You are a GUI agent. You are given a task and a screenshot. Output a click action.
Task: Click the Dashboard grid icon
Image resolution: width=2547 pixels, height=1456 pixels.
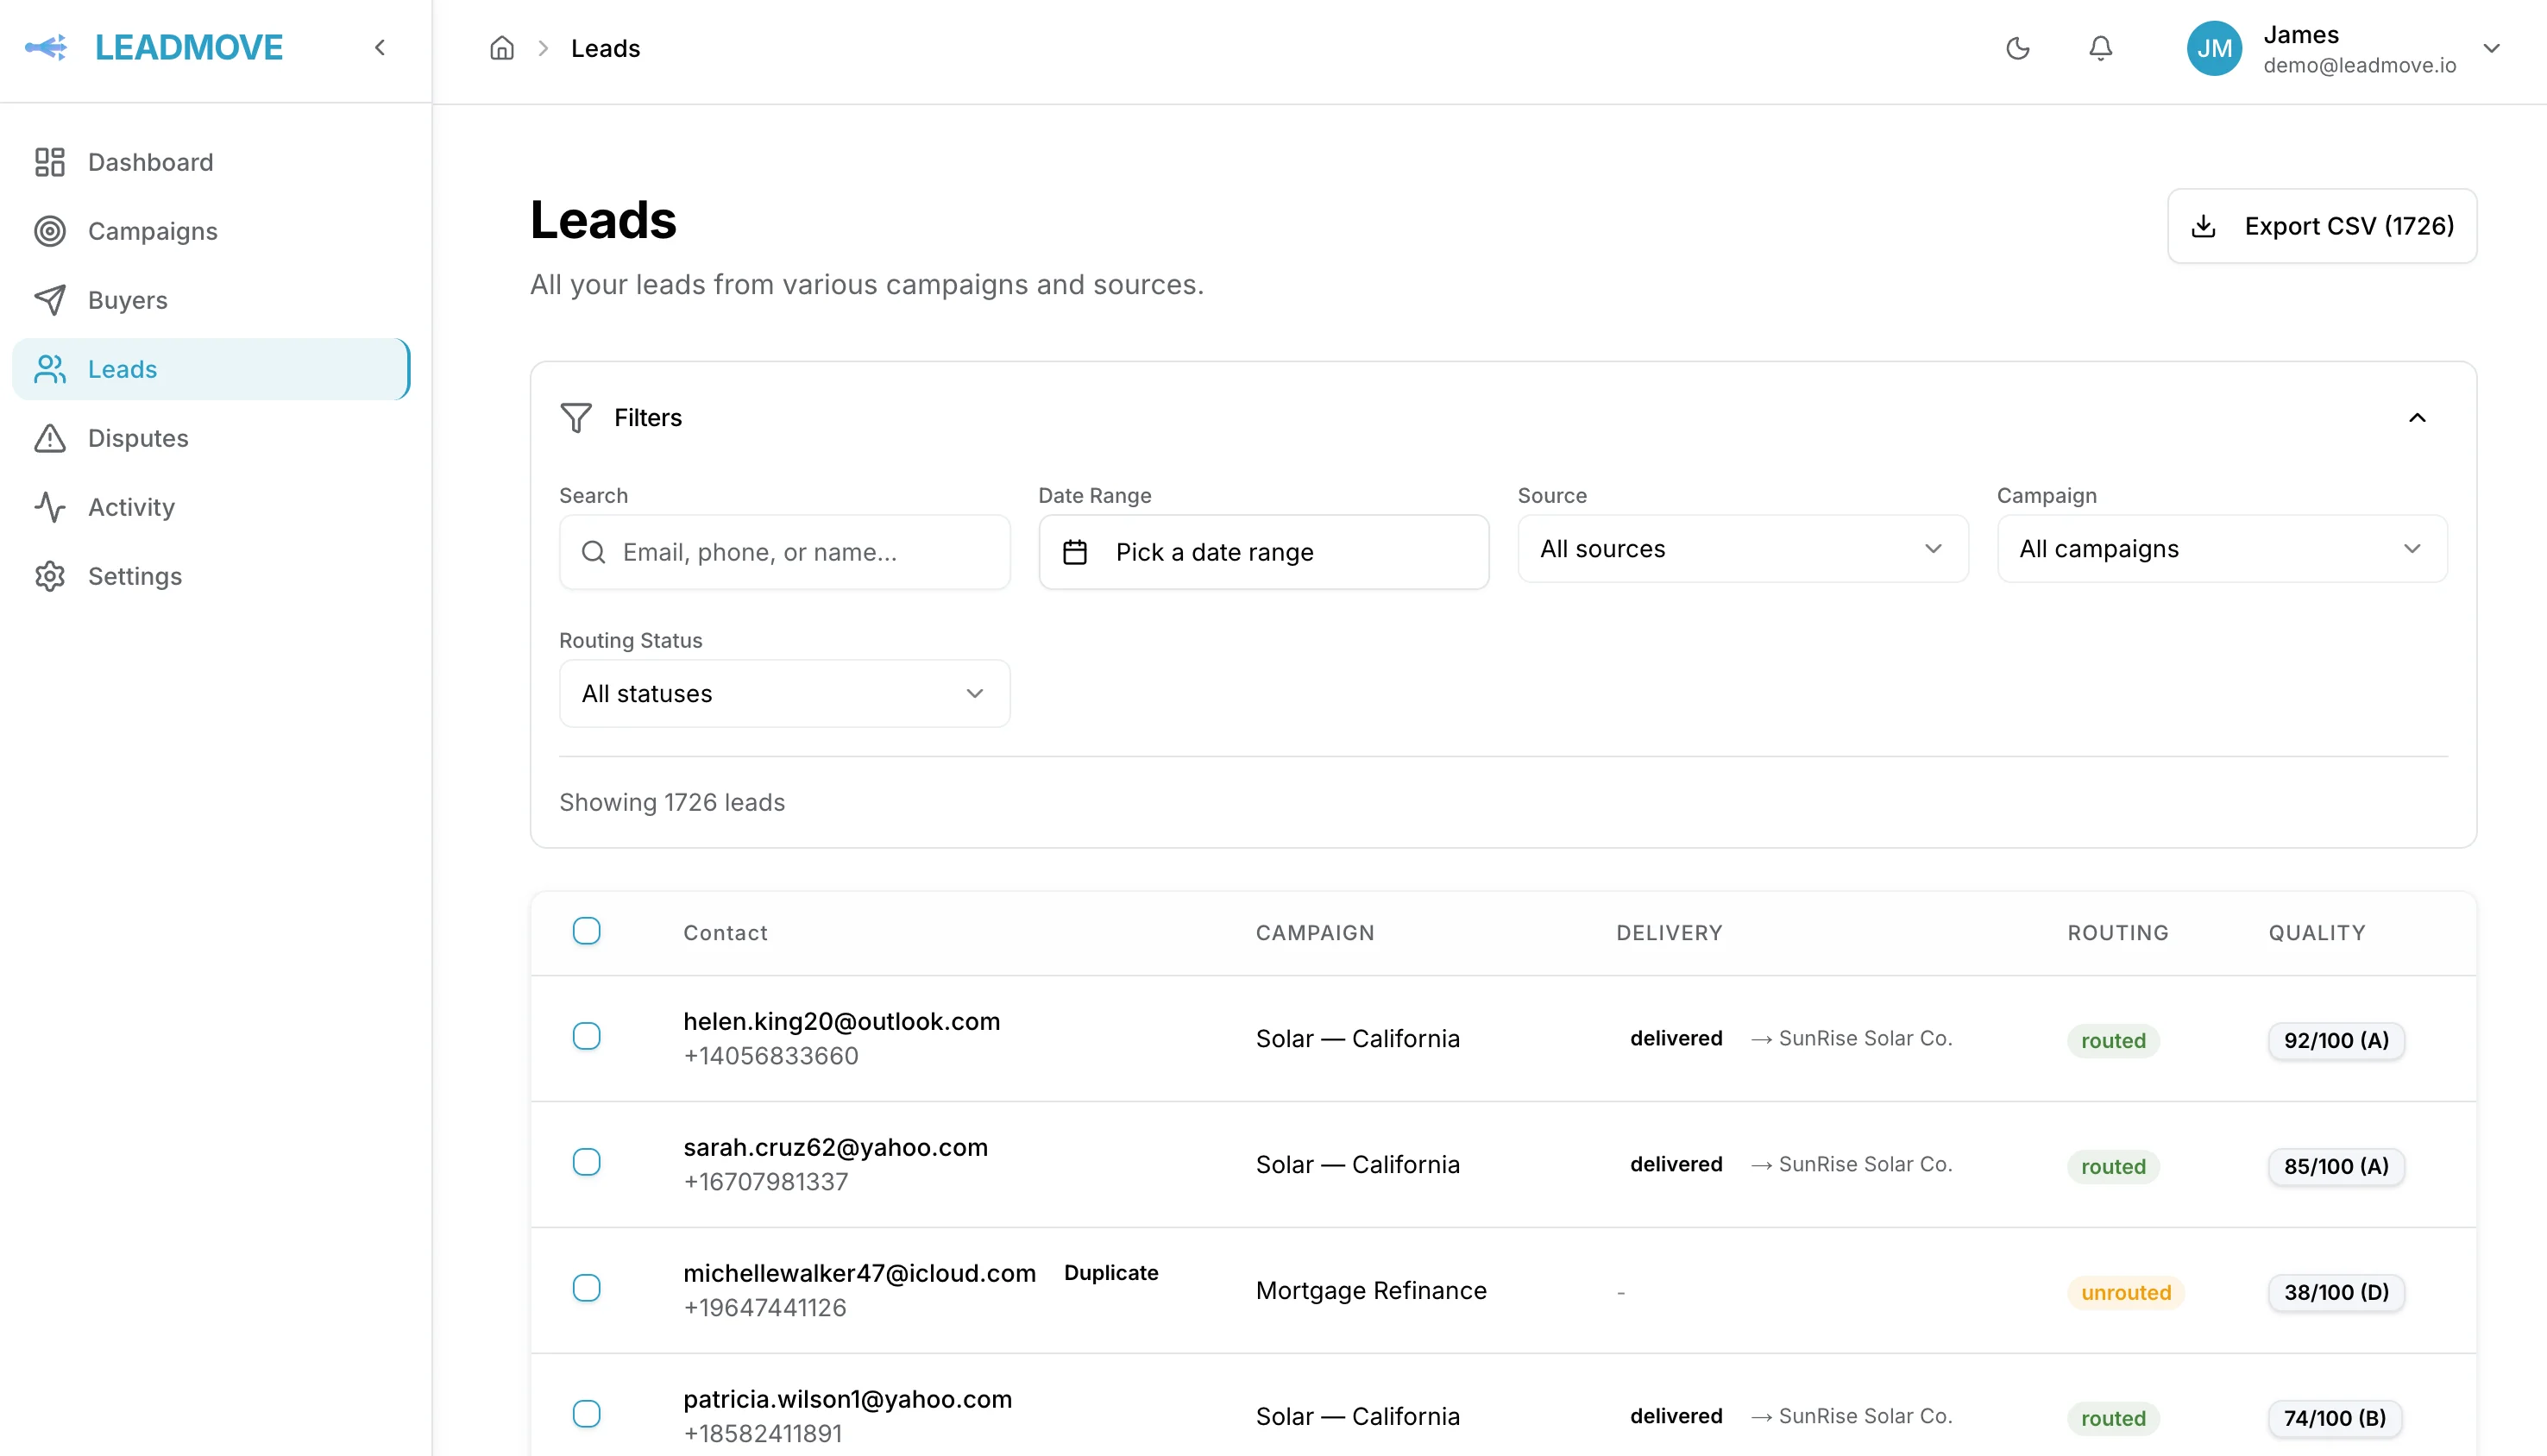point(50,162)
